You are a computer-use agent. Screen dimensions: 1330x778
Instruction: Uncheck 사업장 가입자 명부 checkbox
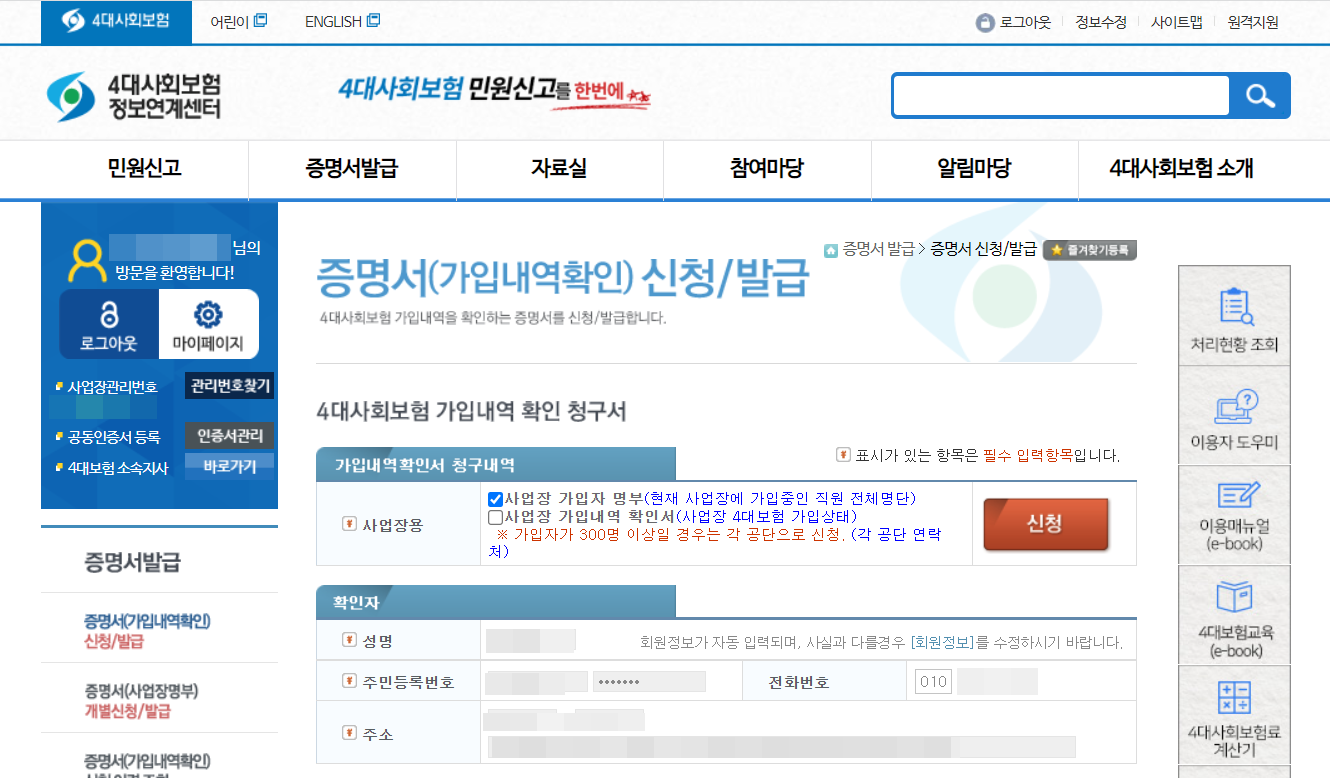pyautogui.click(x=495, y=499)
